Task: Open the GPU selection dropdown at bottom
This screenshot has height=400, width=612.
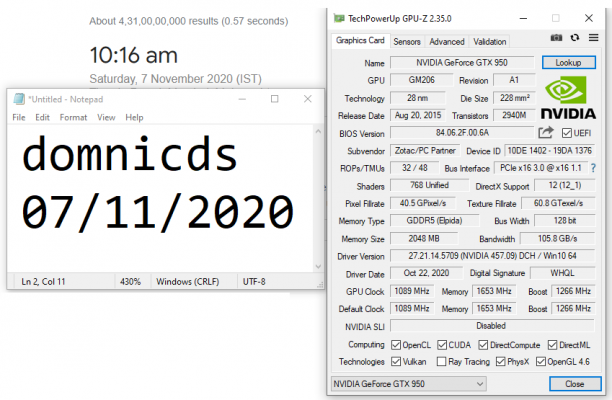Action: 408,384
